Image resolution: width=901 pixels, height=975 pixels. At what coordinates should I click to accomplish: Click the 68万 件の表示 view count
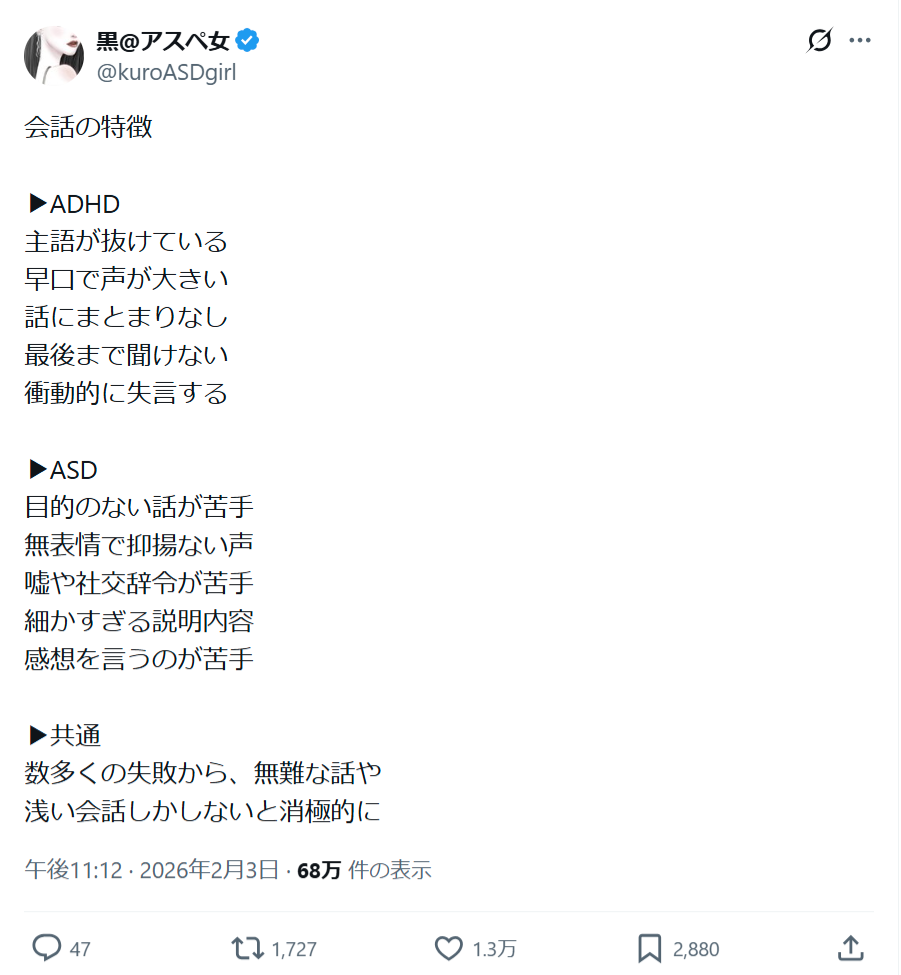(x=364, y=870)
